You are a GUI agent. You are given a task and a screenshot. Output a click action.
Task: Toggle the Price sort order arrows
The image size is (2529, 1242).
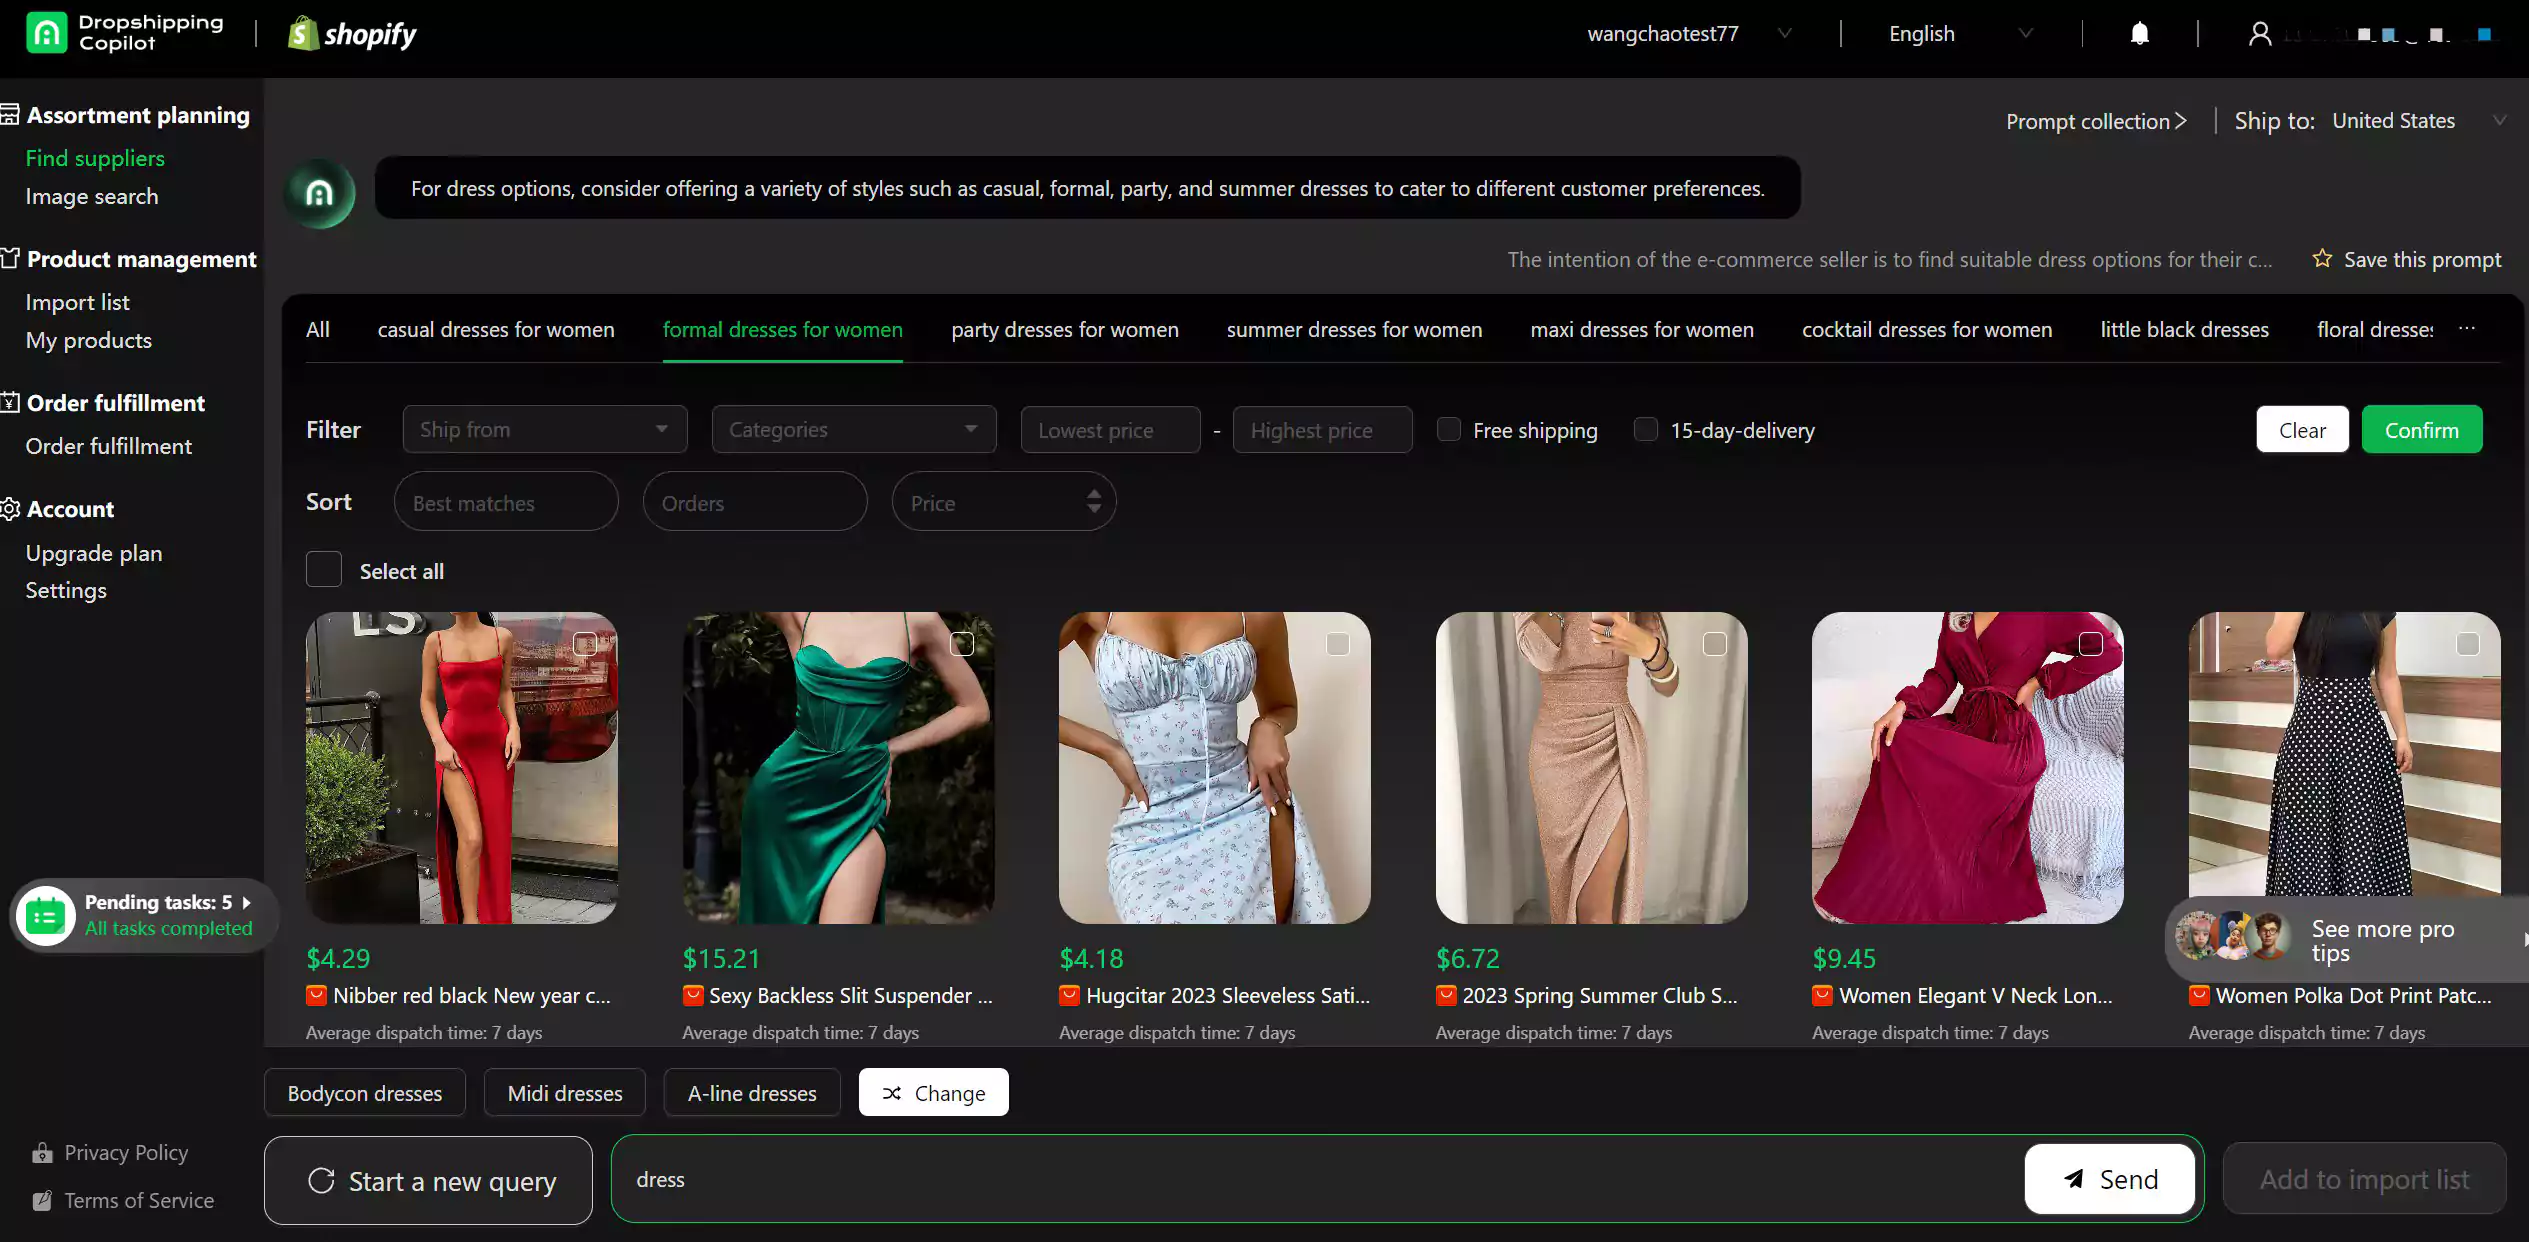pyautogui.click(x=1094, y=502)
